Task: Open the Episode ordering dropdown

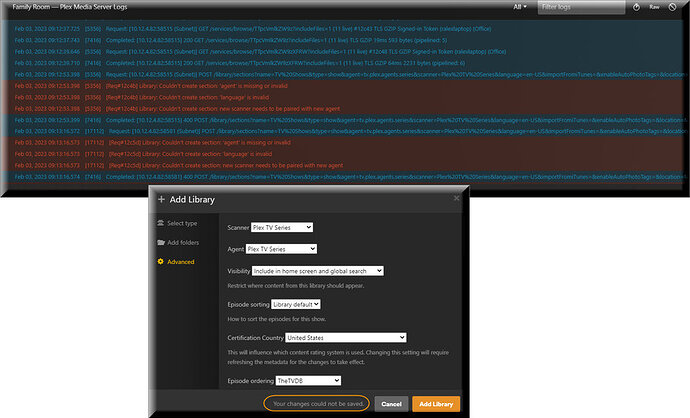Action: click(308, 381)
